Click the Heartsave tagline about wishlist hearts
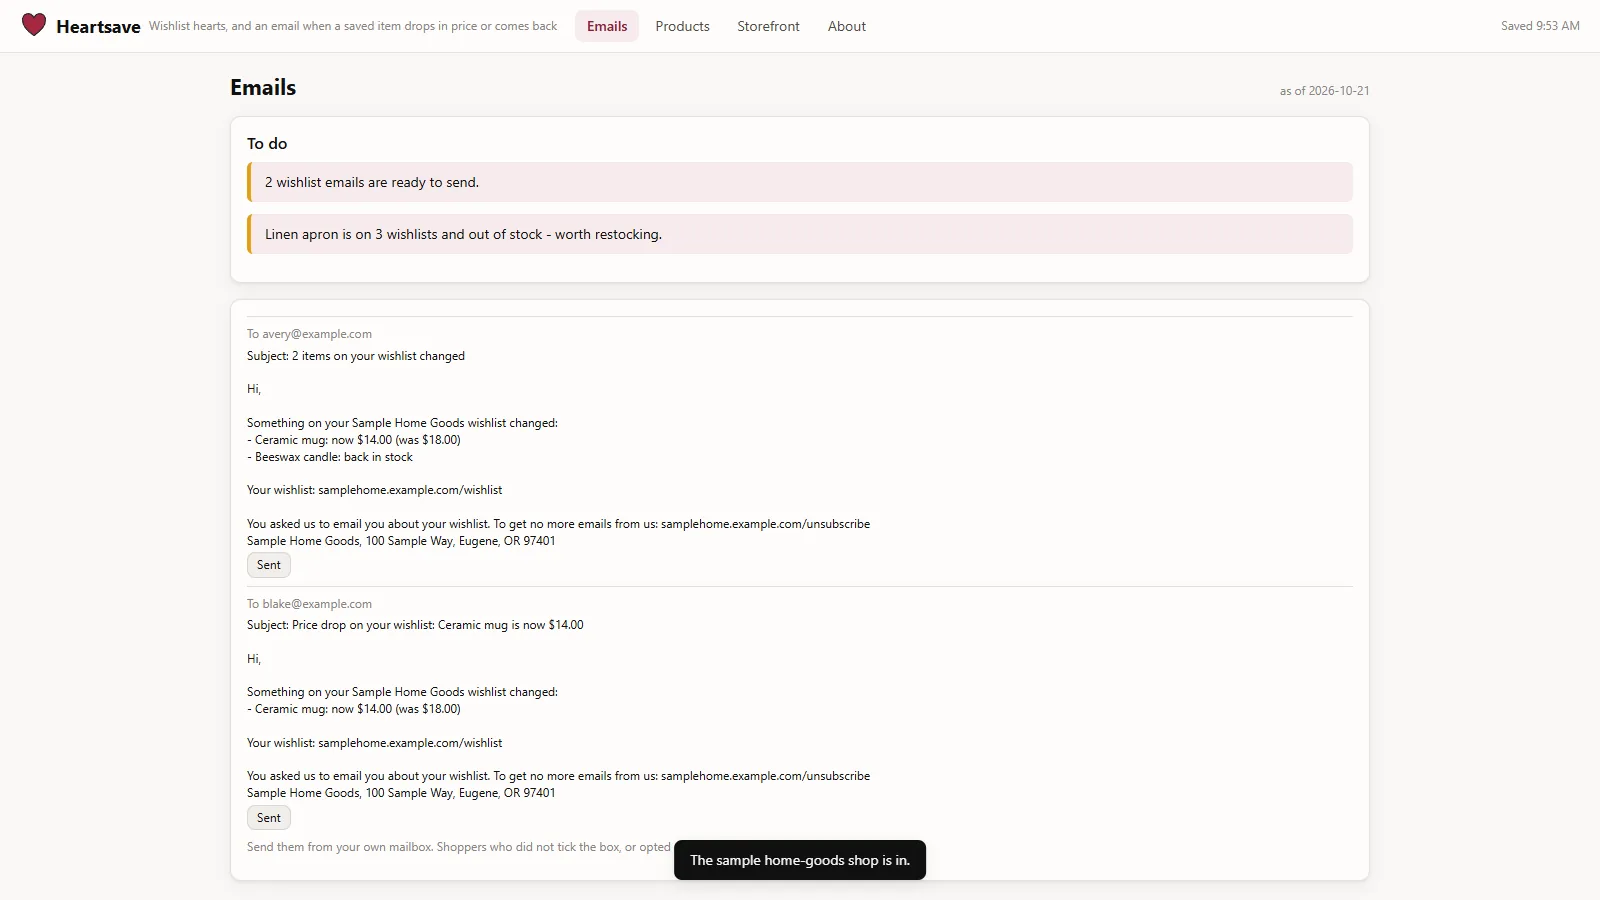The width and height of the screenshot is (1600, 900). pos(353,26)
